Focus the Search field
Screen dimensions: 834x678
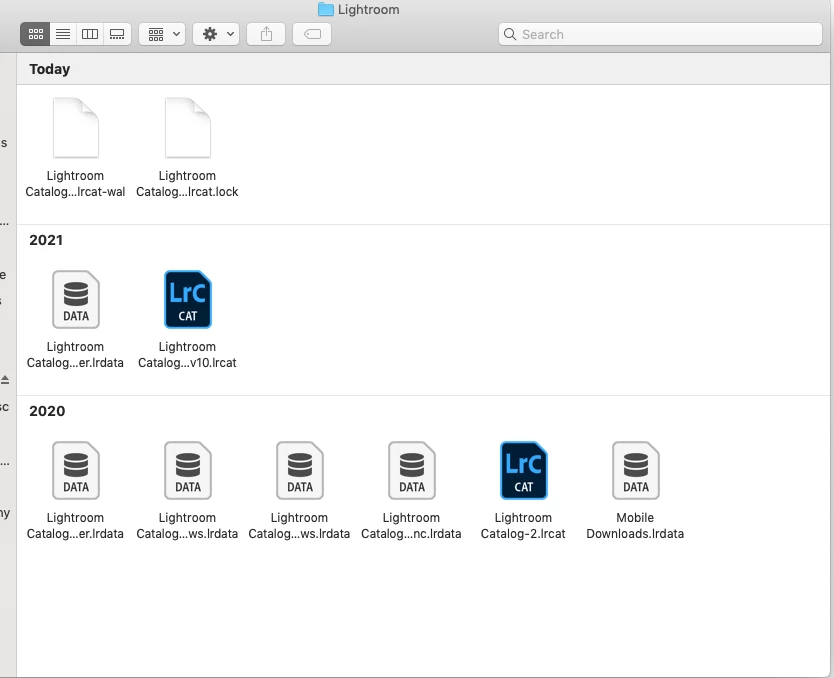click(661, 35)
